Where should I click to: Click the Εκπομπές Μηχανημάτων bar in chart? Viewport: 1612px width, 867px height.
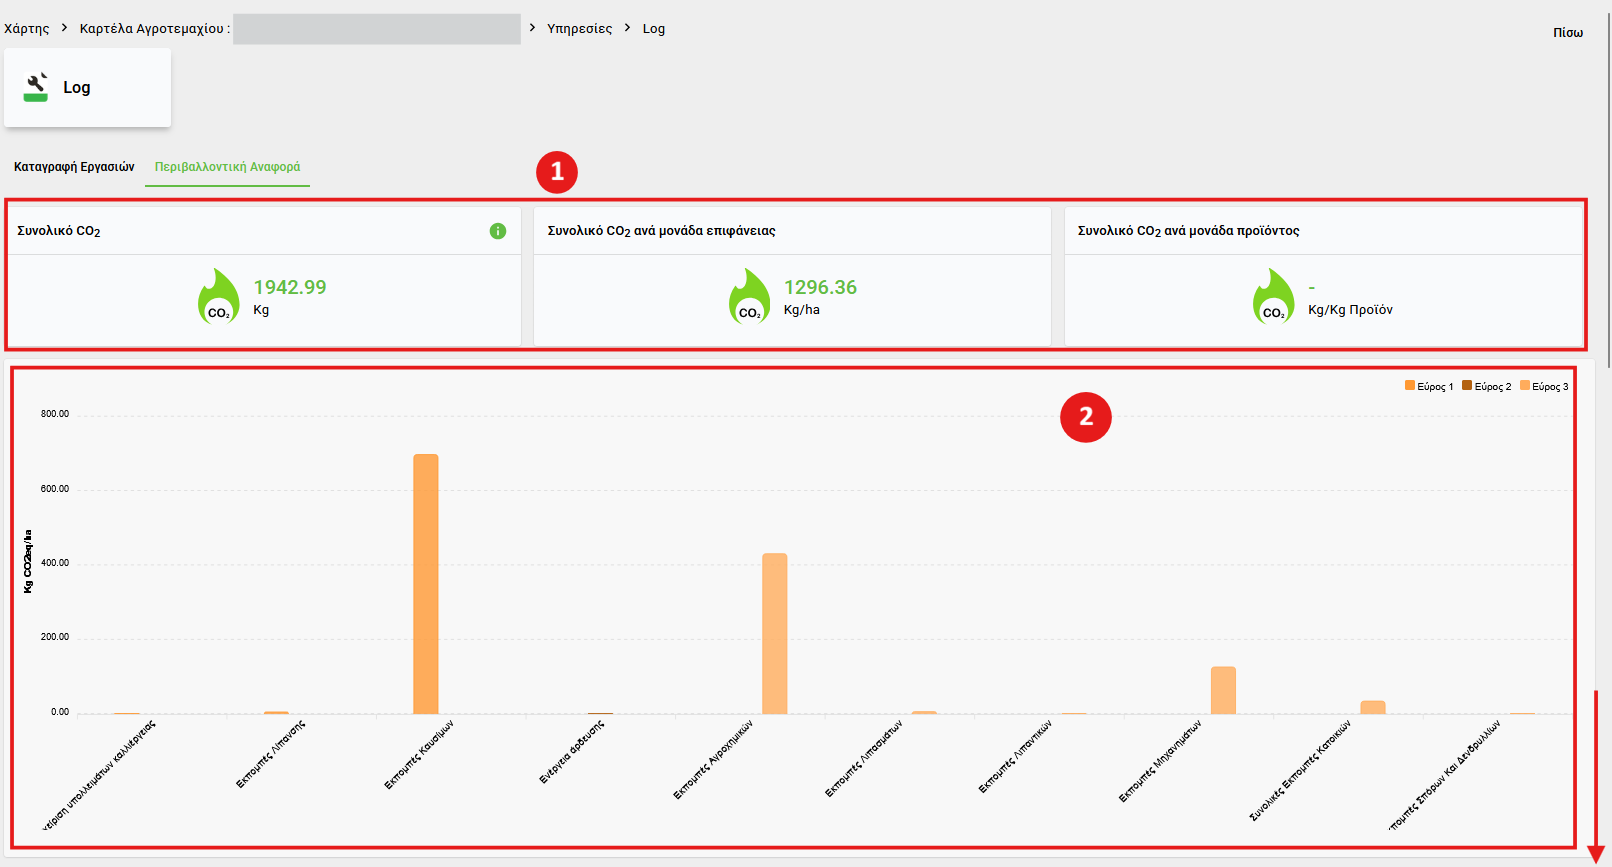(x=1223, y=690)
